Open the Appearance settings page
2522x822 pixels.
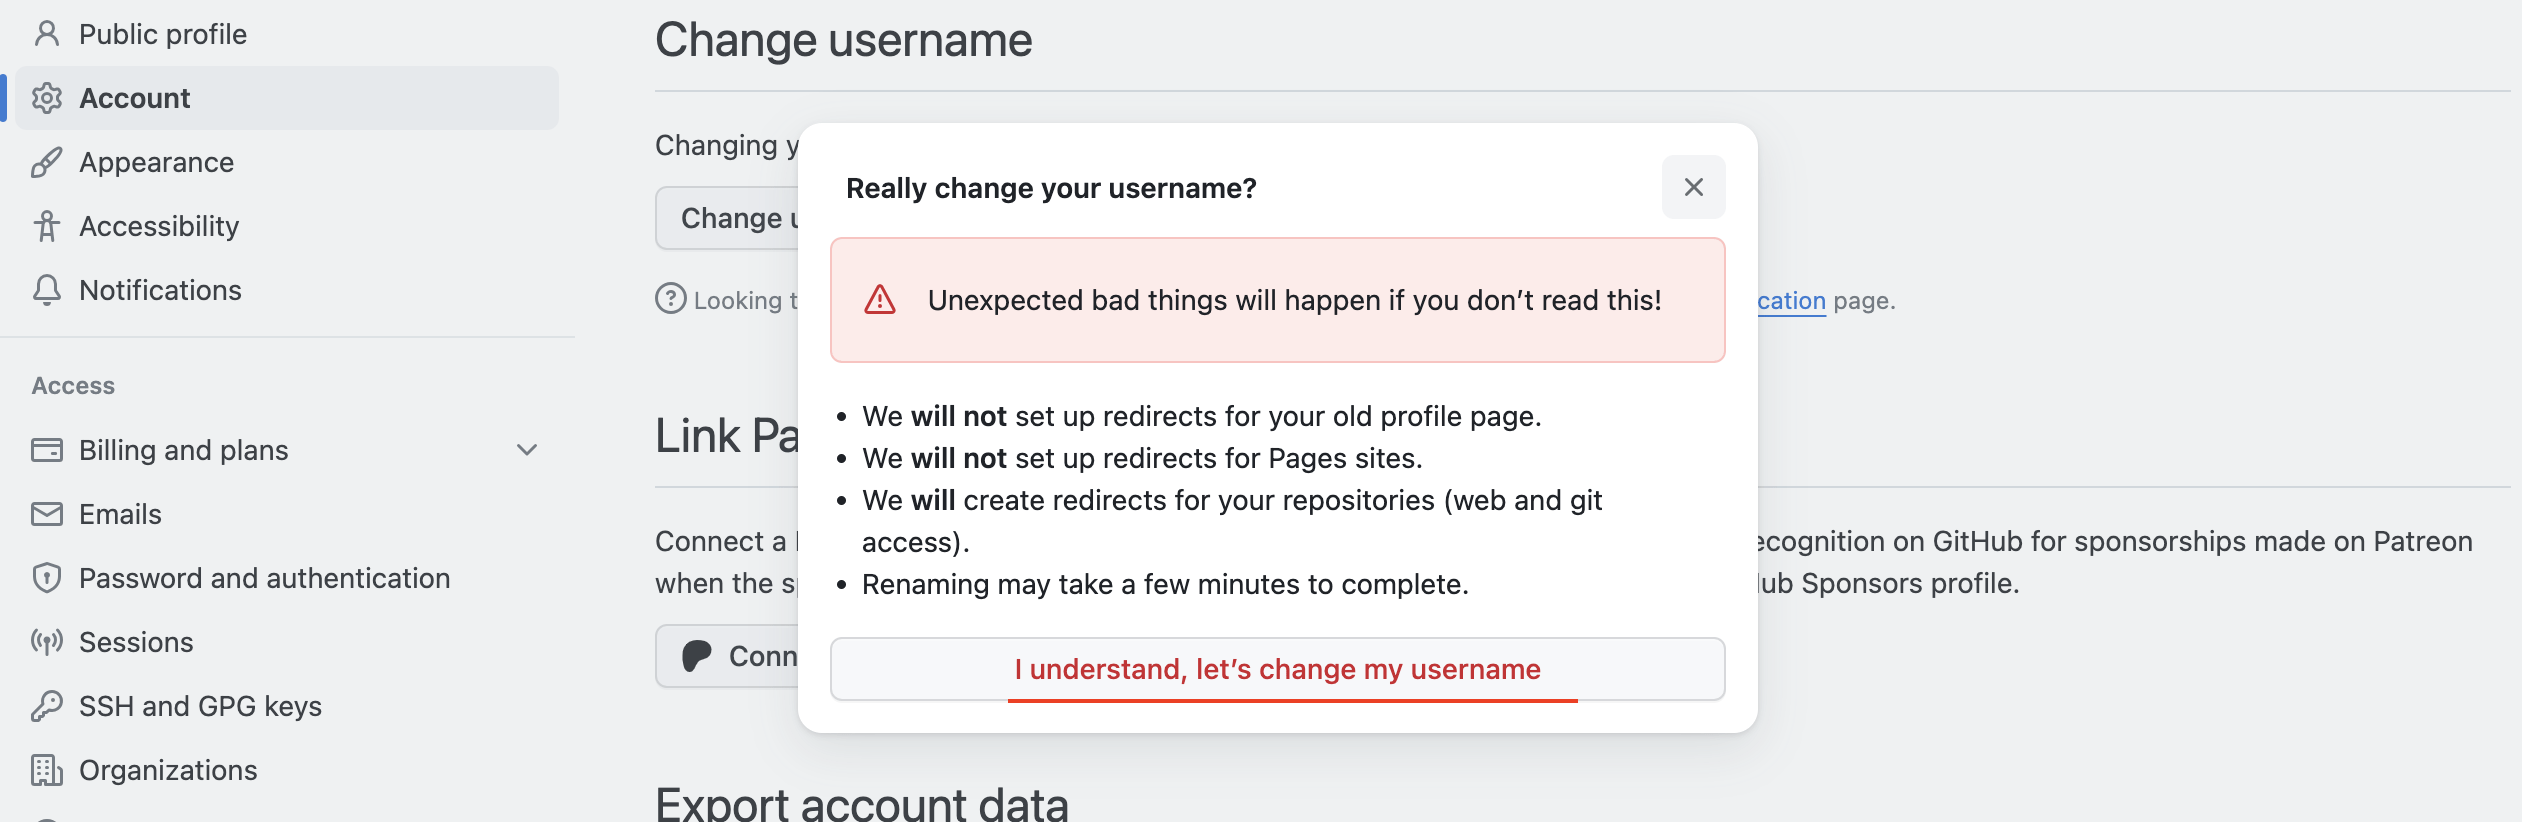[x=156, y=162]
